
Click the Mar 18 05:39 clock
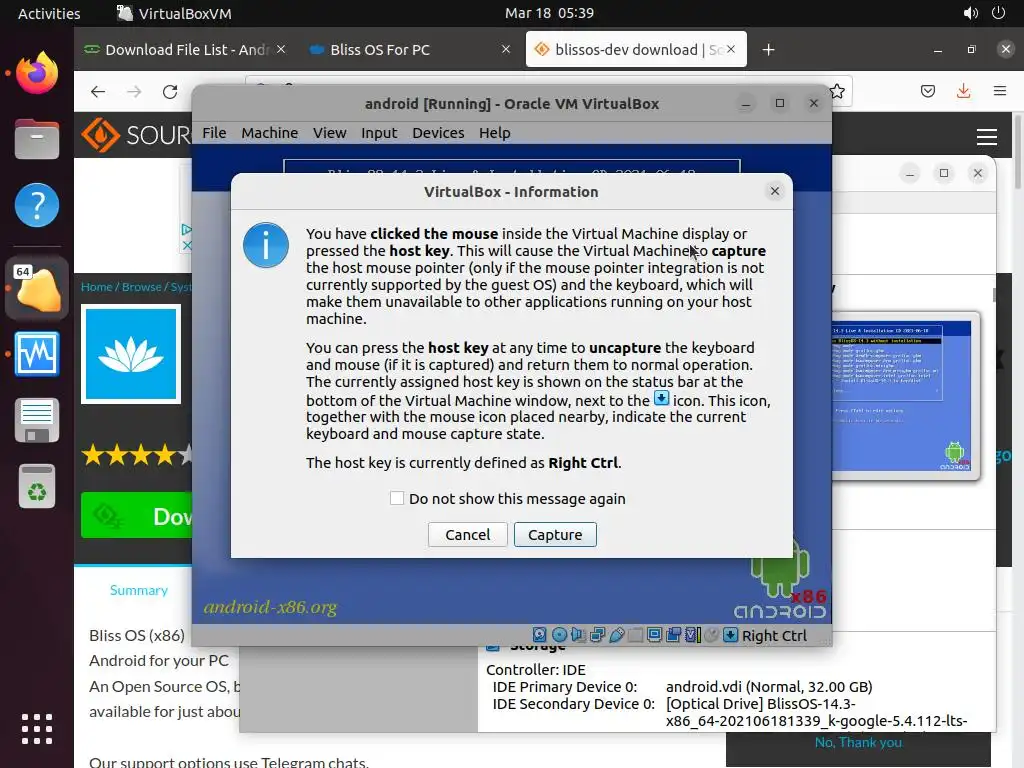pos(549,13)
